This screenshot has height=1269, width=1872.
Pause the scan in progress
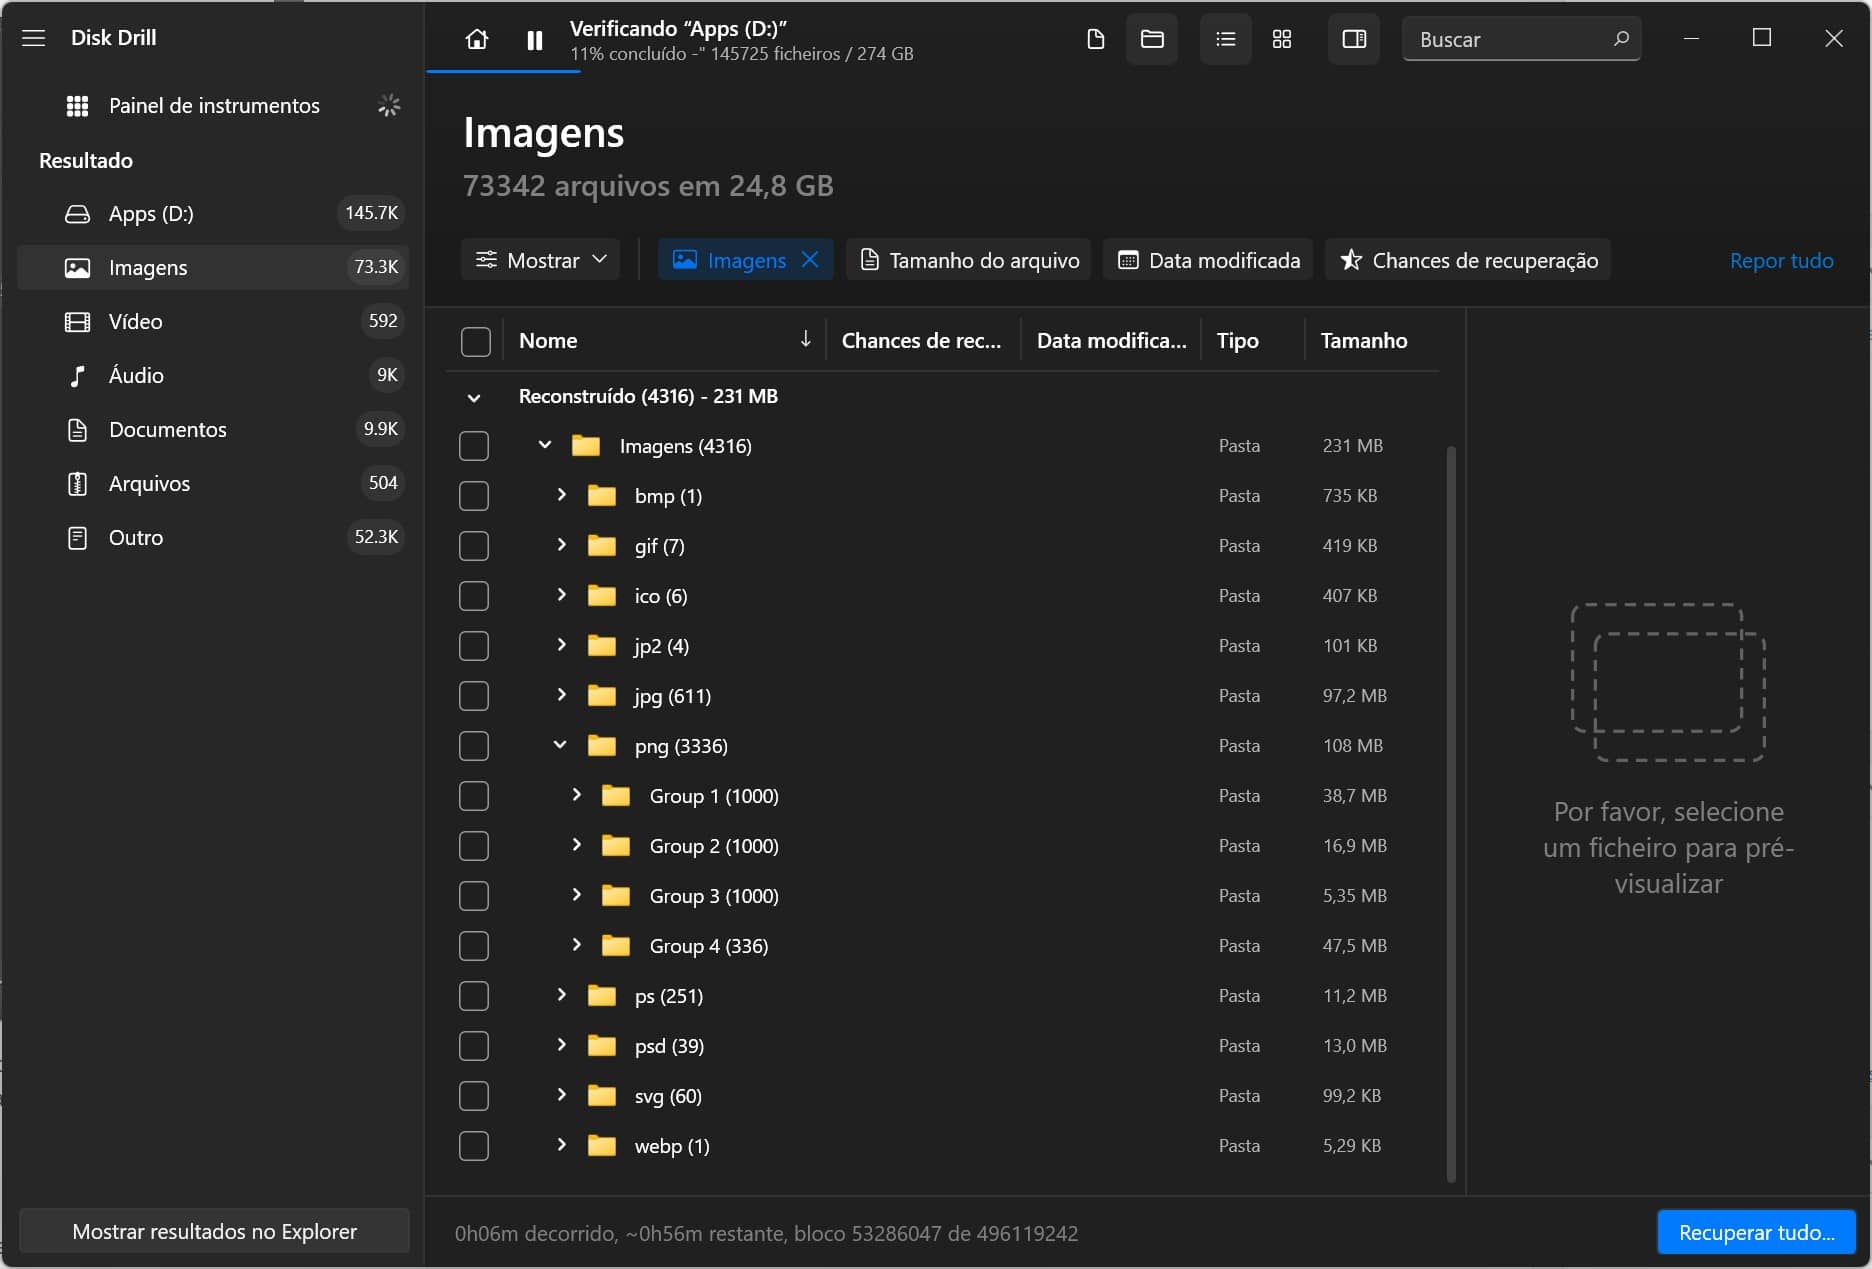[x=535, y=40]
